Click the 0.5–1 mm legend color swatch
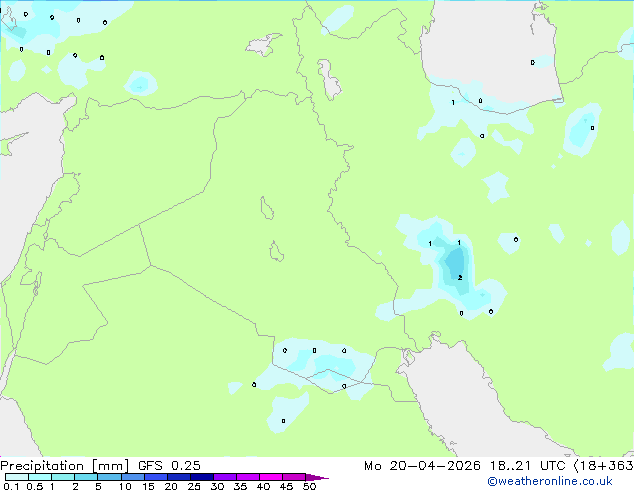The height and width of the screenshot is (490, 634). pos(40,477)
